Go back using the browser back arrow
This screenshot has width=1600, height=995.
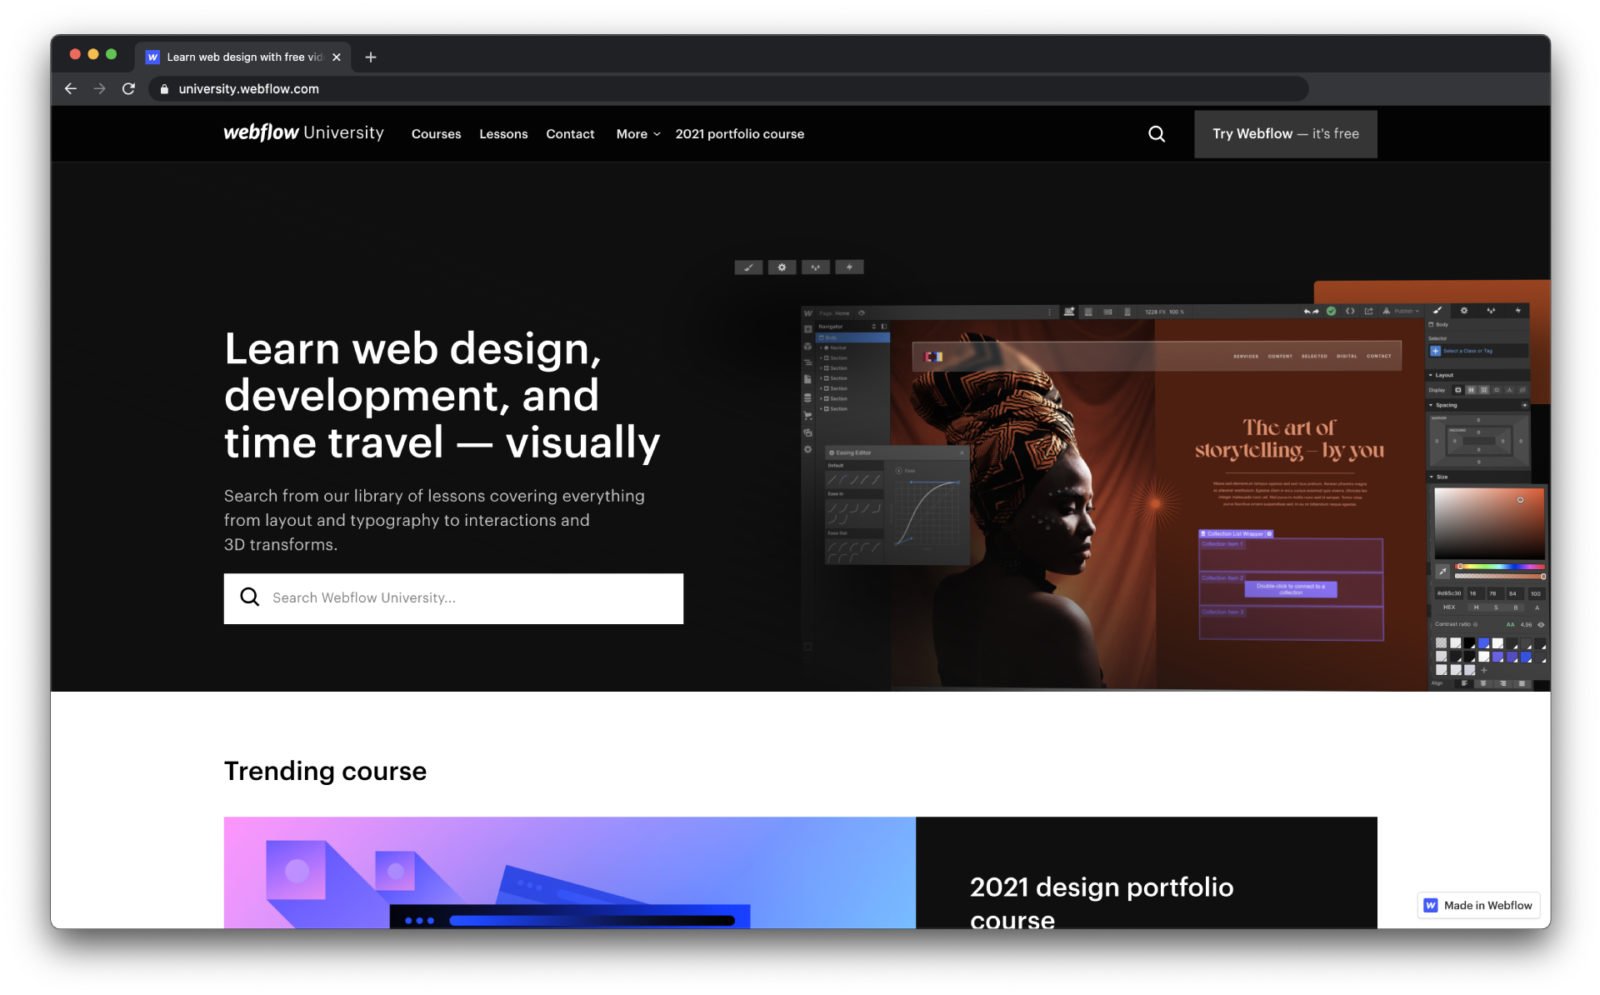[x=70, y=89]
